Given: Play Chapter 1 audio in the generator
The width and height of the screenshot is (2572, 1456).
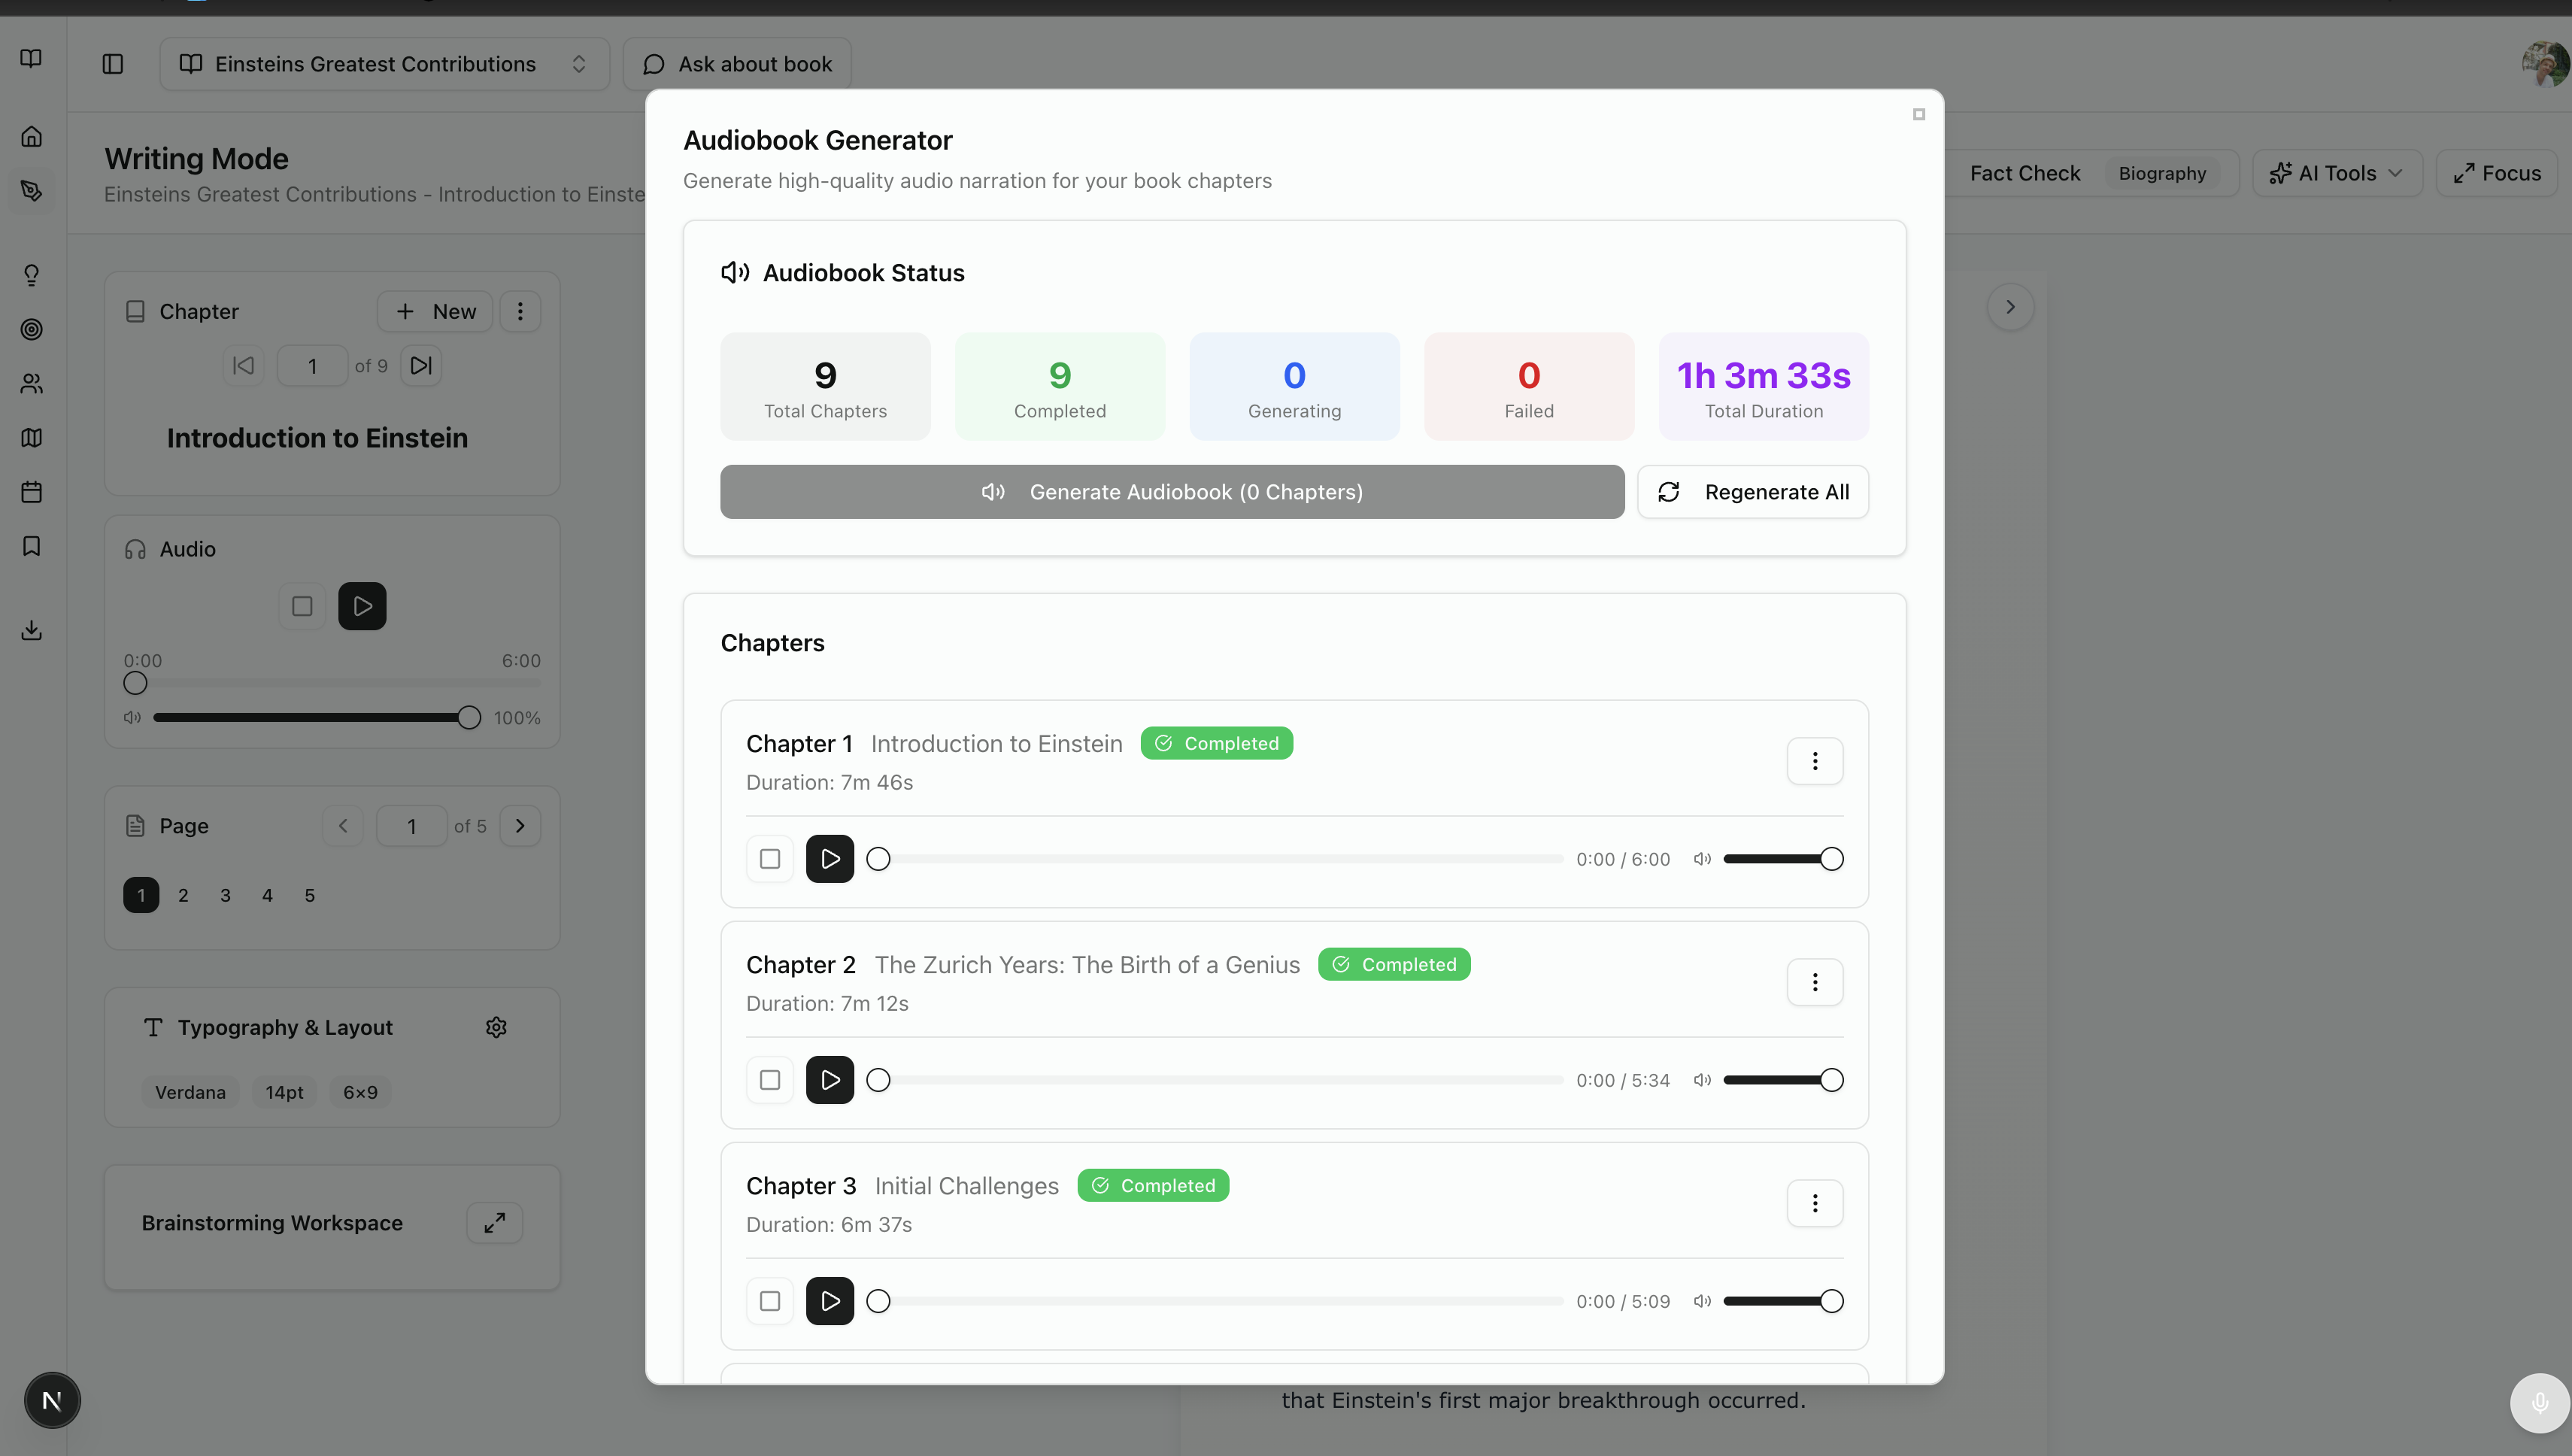Looking at the screenshot, I should click(829, 859).
